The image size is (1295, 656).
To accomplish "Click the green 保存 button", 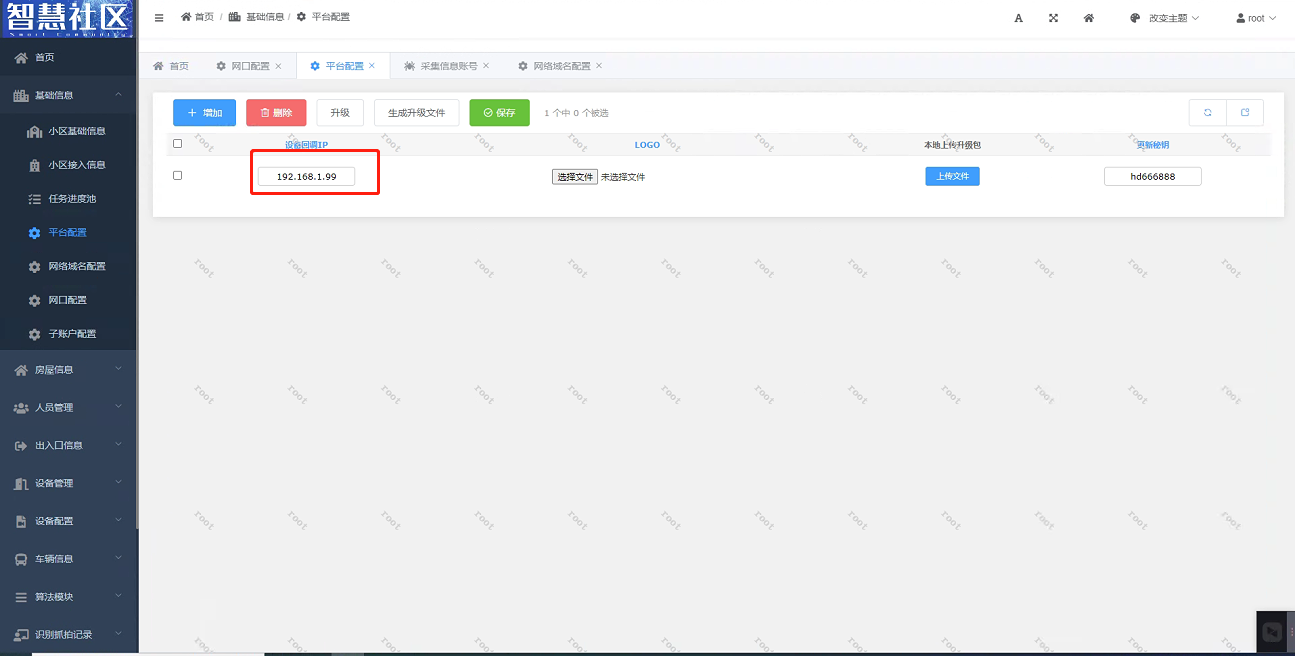I will (499, 113).
